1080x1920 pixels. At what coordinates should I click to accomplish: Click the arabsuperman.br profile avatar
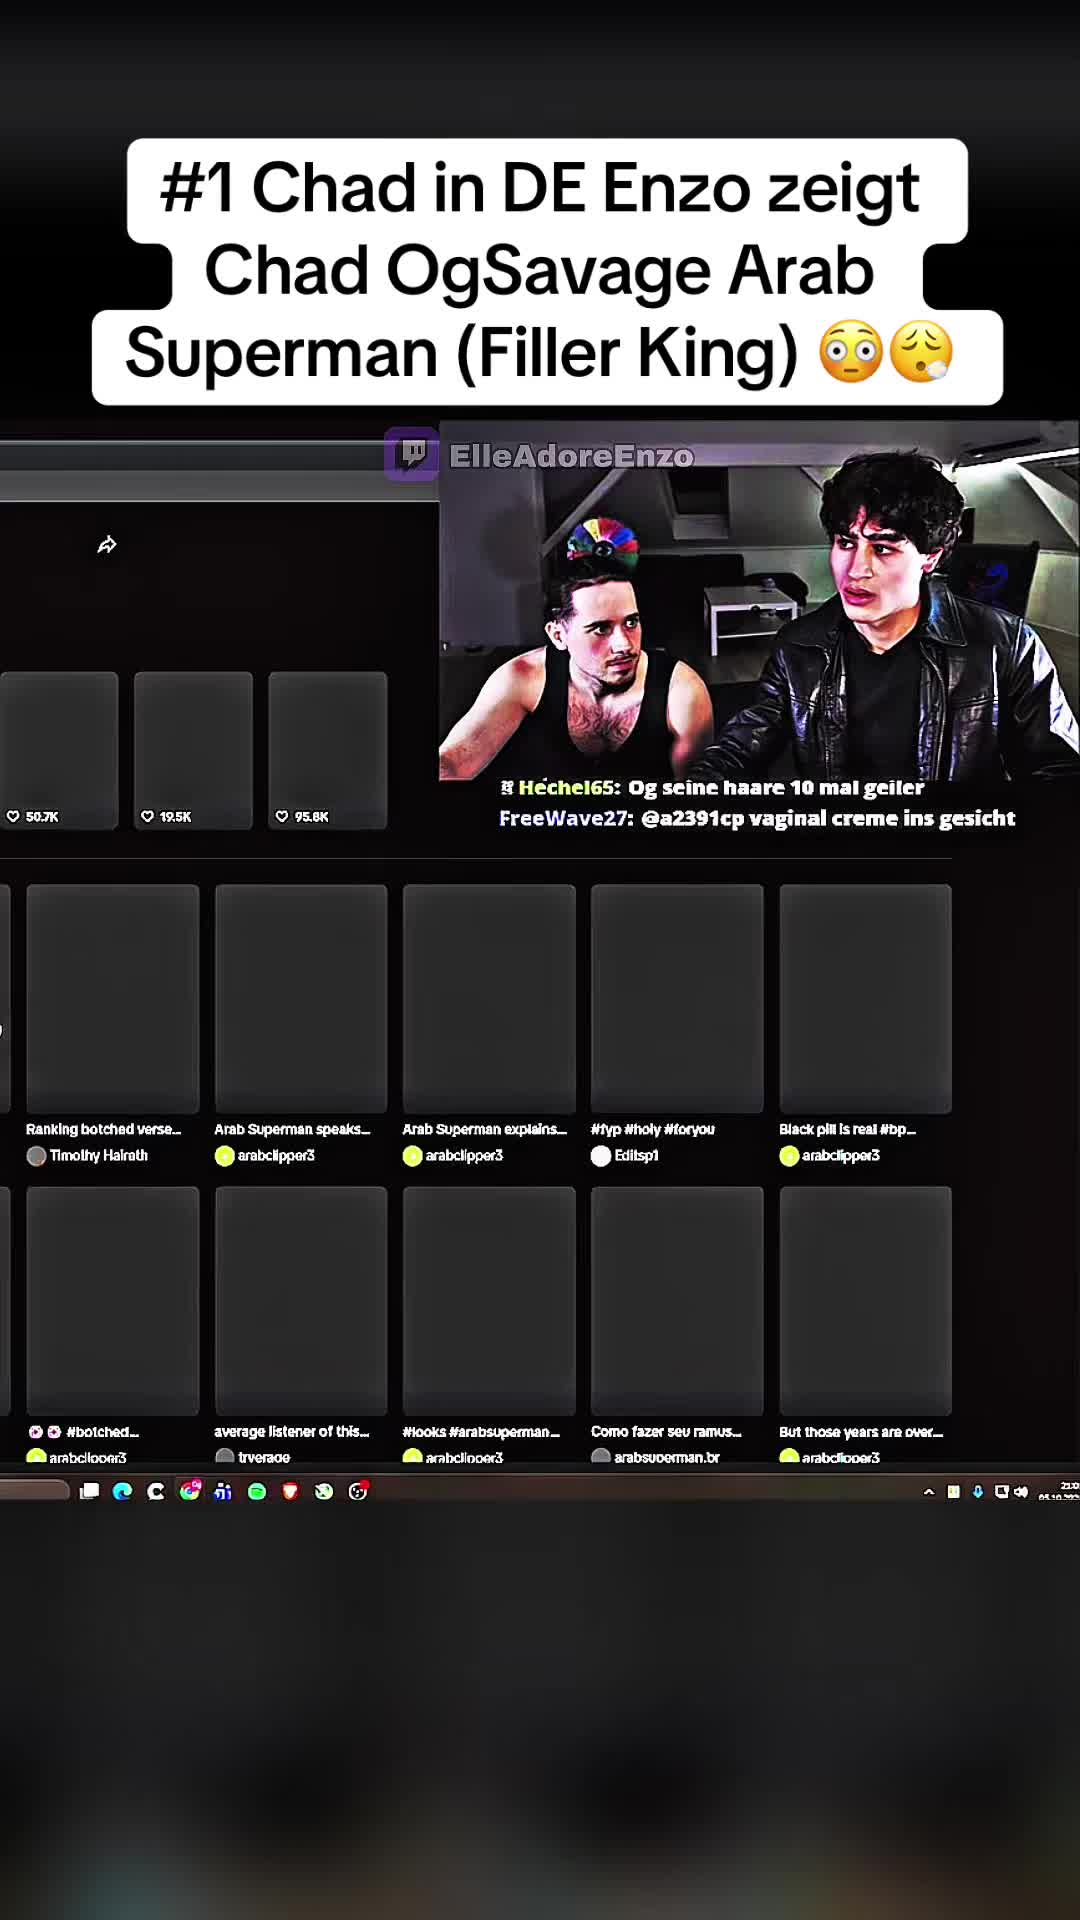coord(601,1457)
